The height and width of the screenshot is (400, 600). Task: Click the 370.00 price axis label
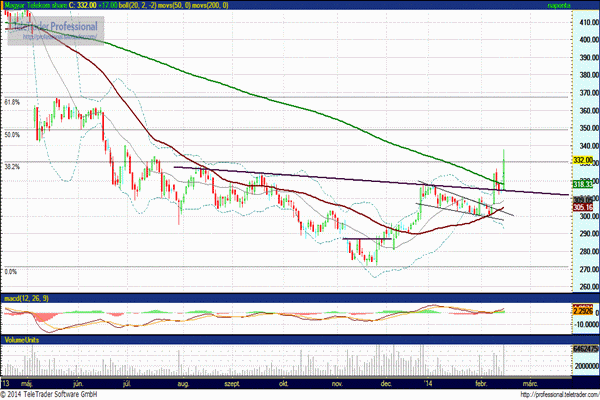tap(589, 93)
